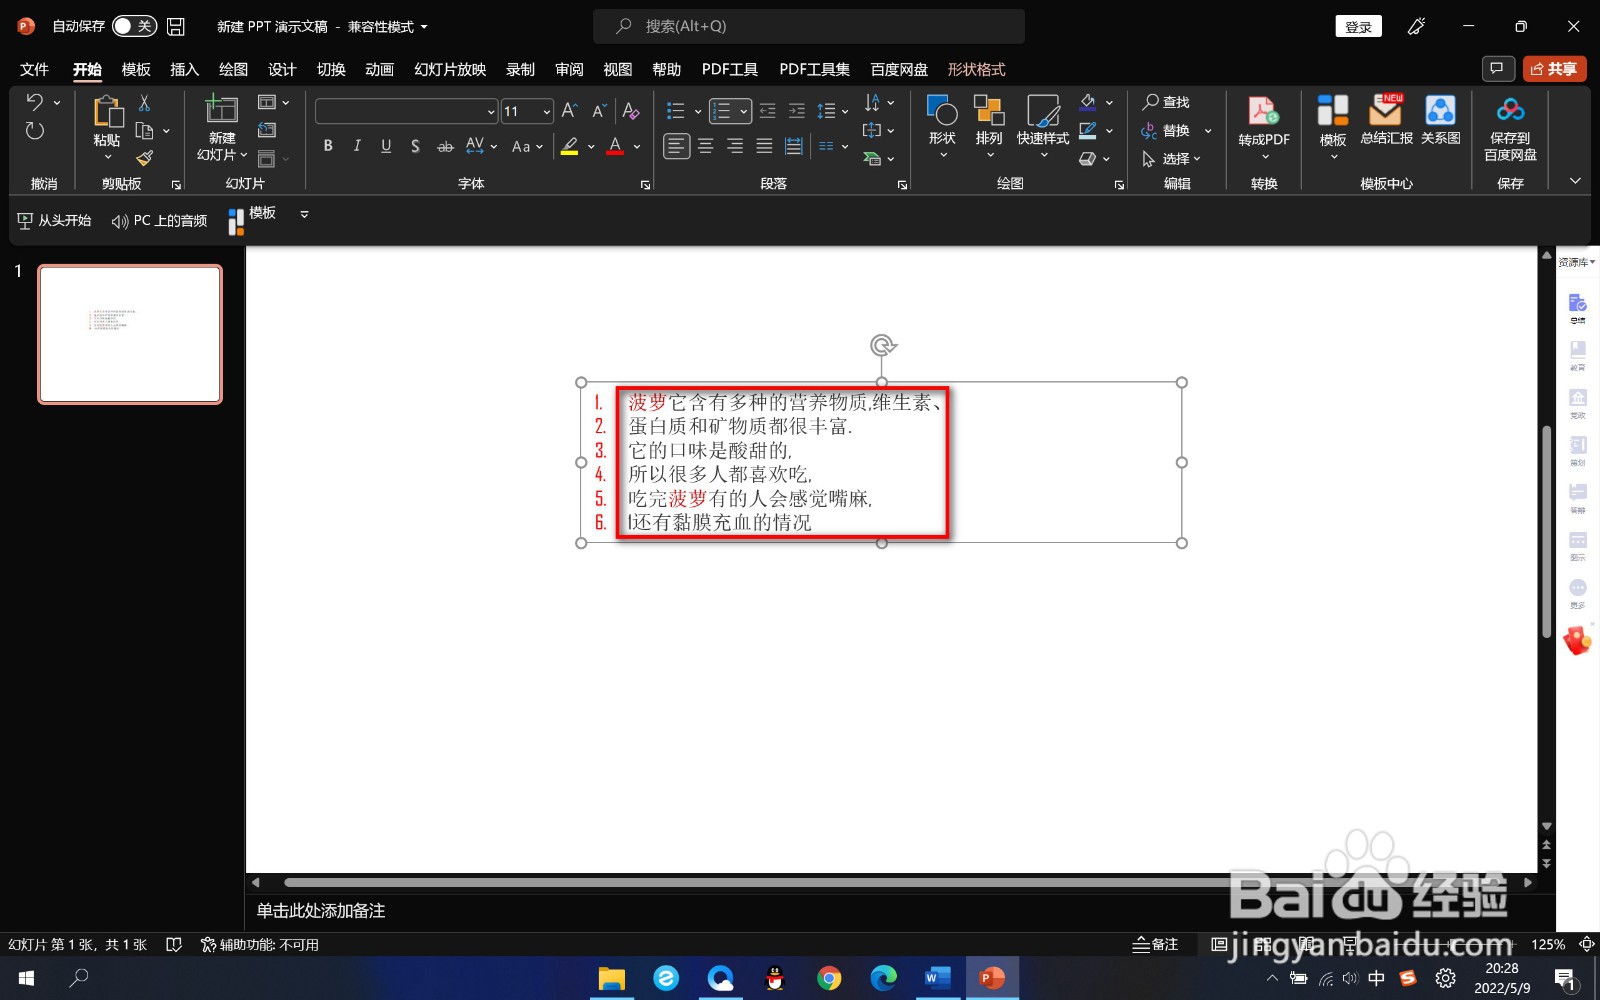Open the shape fill paint bucket
1600x1000 pixels.
pos(1088,102)
